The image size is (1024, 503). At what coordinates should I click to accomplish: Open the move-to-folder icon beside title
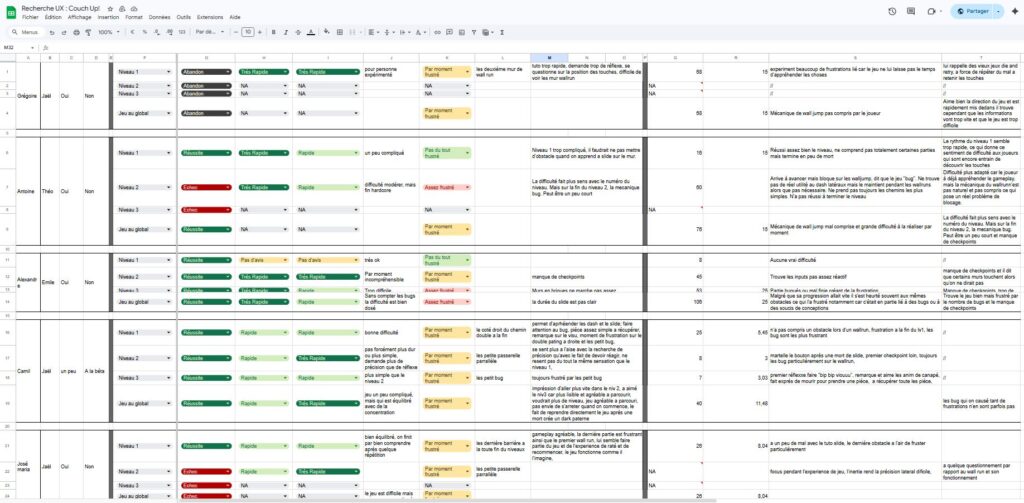click(x=122, y=8)
